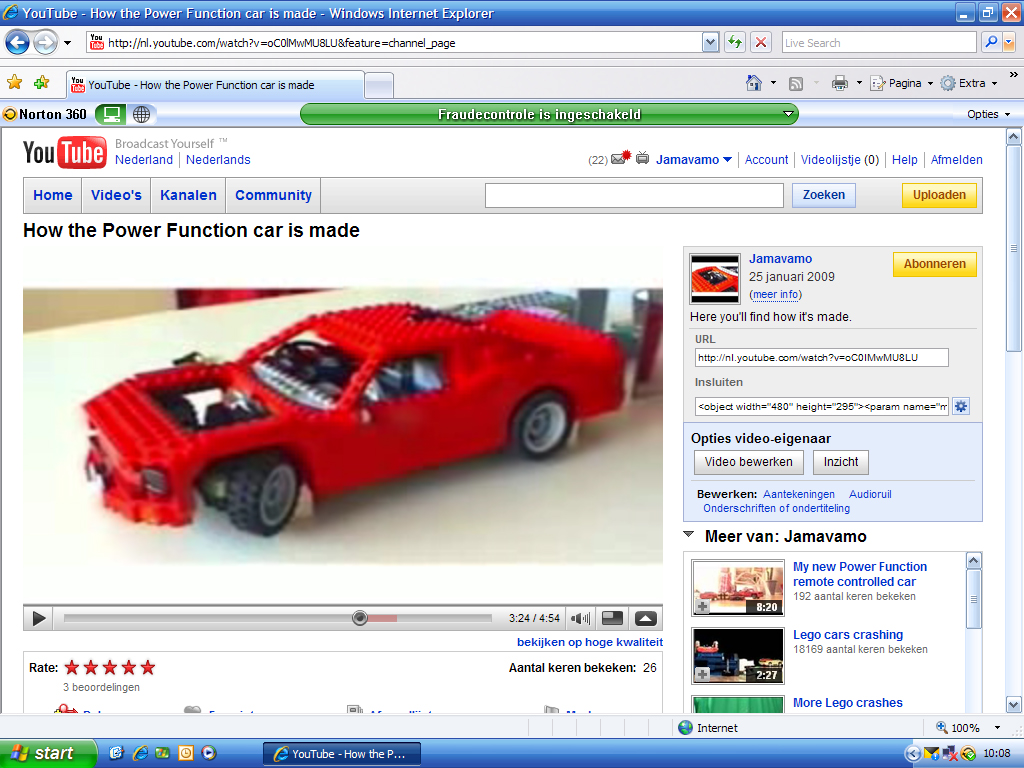Image resolution: width=1024 pixels, height=768 pixels.
Task: Open the Extra tools menu
Action: coord(969,83)
